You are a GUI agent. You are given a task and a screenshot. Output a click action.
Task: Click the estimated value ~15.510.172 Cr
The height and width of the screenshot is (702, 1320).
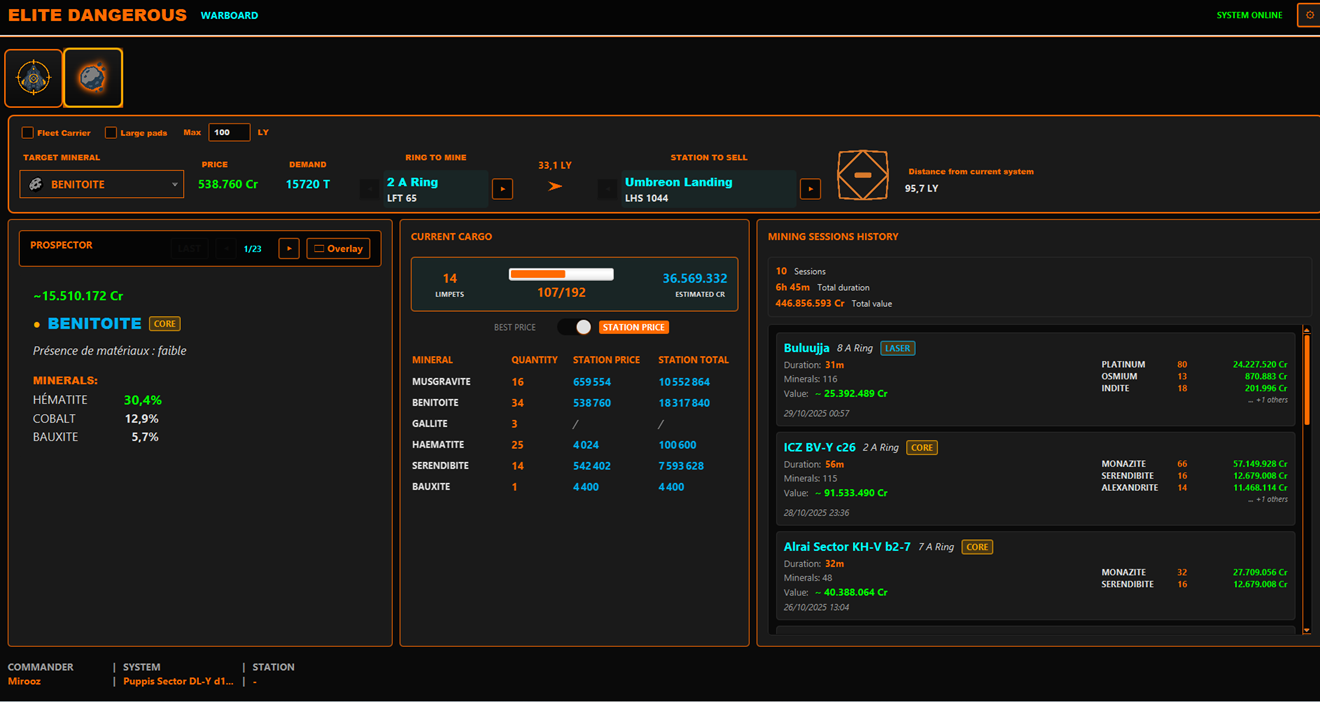click(x=78, y=296)
